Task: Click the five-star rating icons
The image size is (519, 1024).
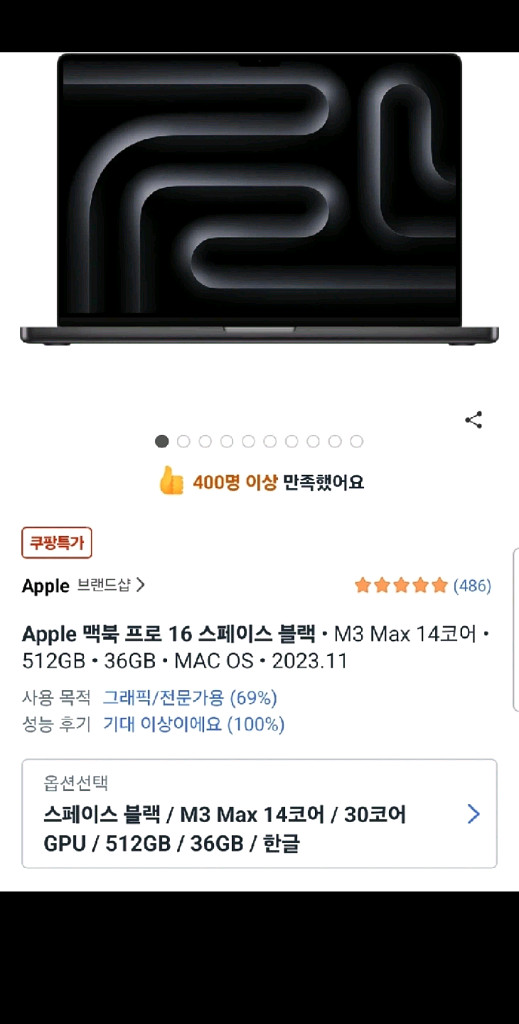Action: 401,585
